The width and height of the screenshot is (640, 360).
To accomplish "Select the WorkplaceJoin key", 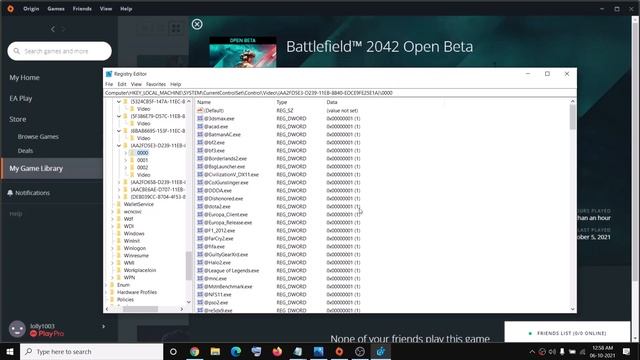I will 140,270.
